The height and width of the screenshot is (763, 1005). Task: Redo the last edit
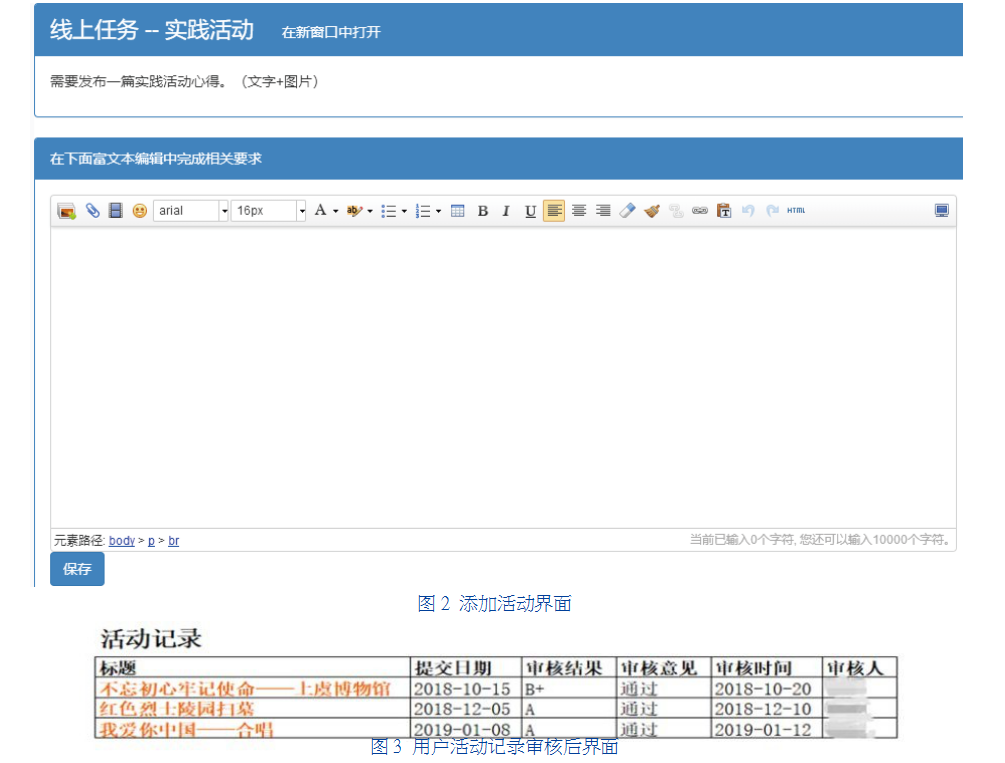tap(772, 210)
